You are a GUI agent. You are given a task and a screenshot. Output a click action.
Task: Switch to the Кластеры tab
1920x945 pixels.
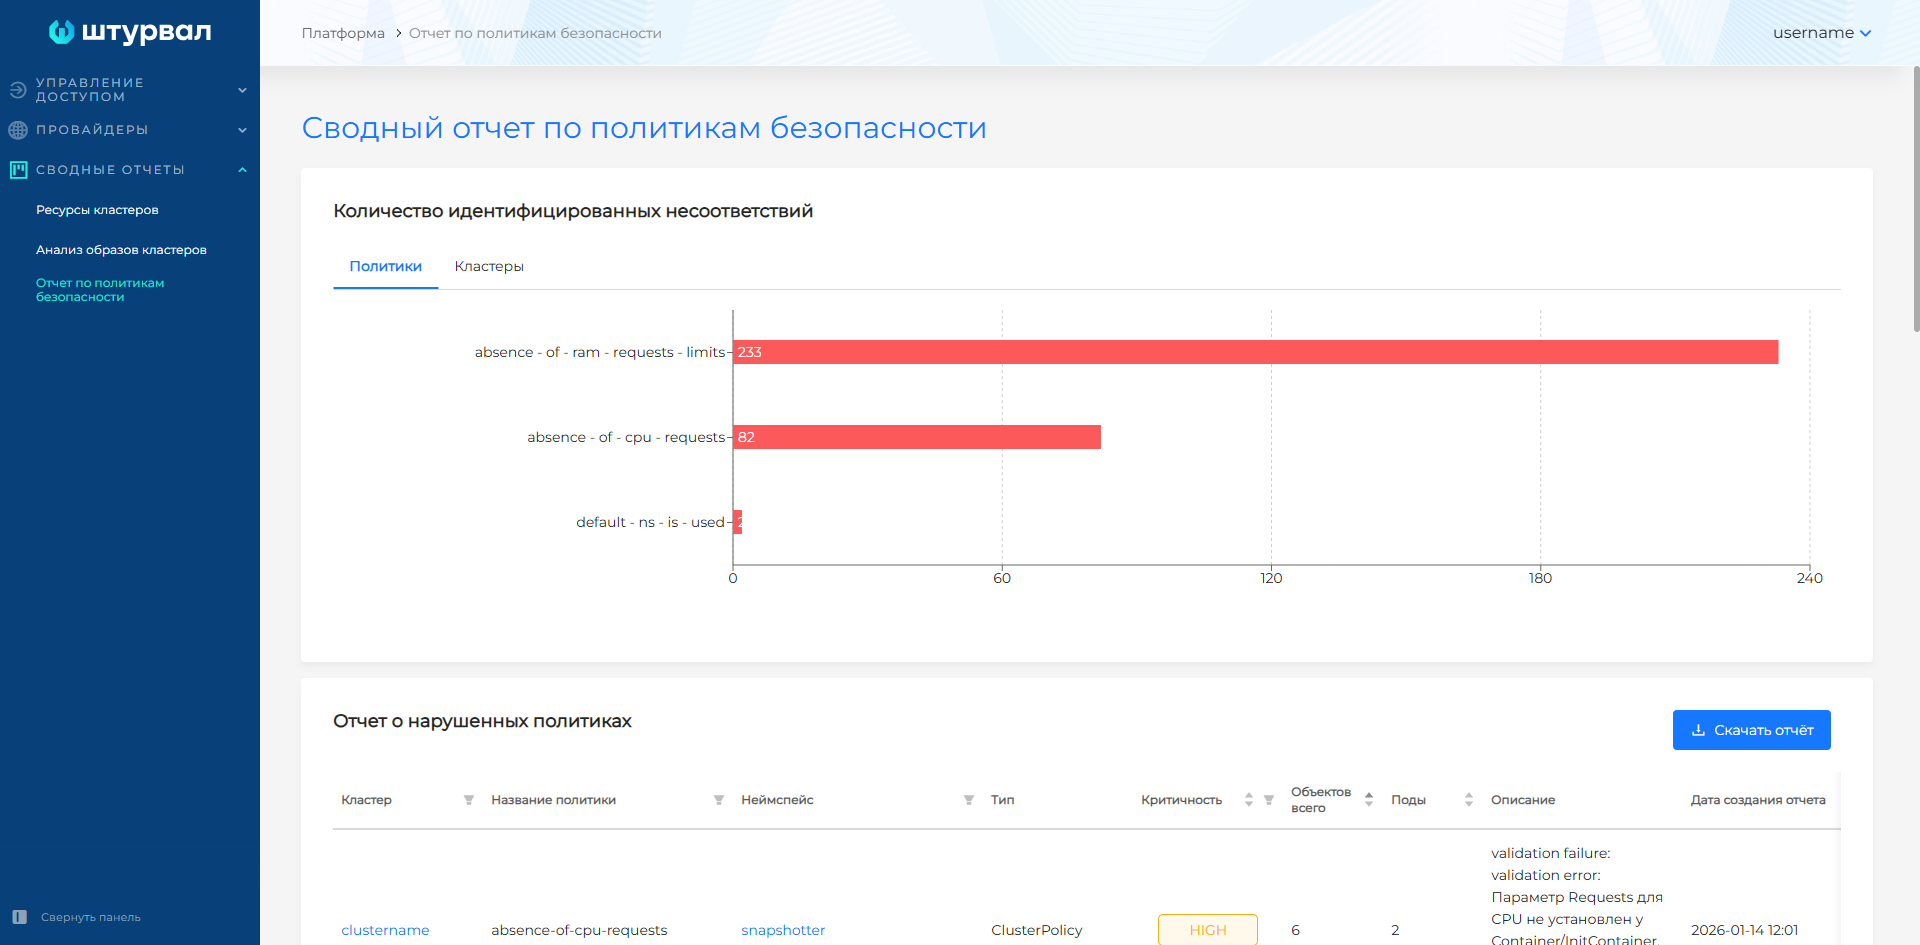click(x=489, y=266)
